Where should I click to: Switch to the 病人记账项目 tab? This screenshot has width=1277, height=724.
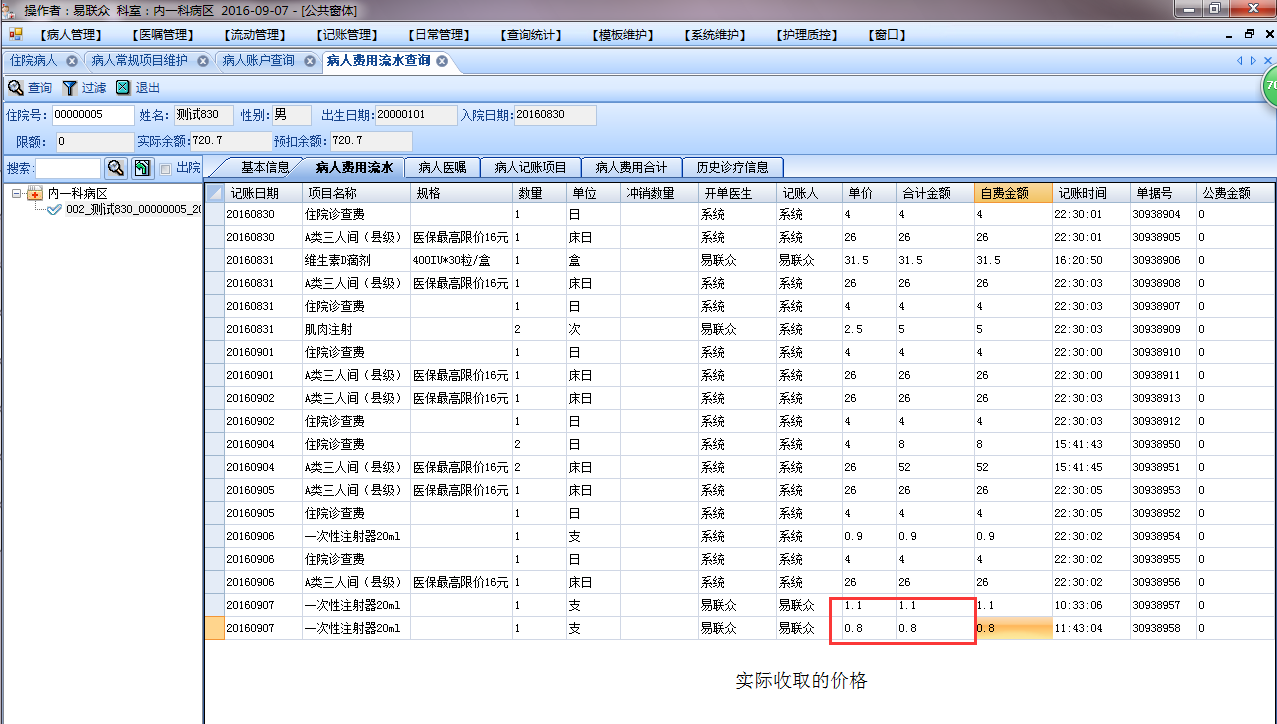coord(530,167)
